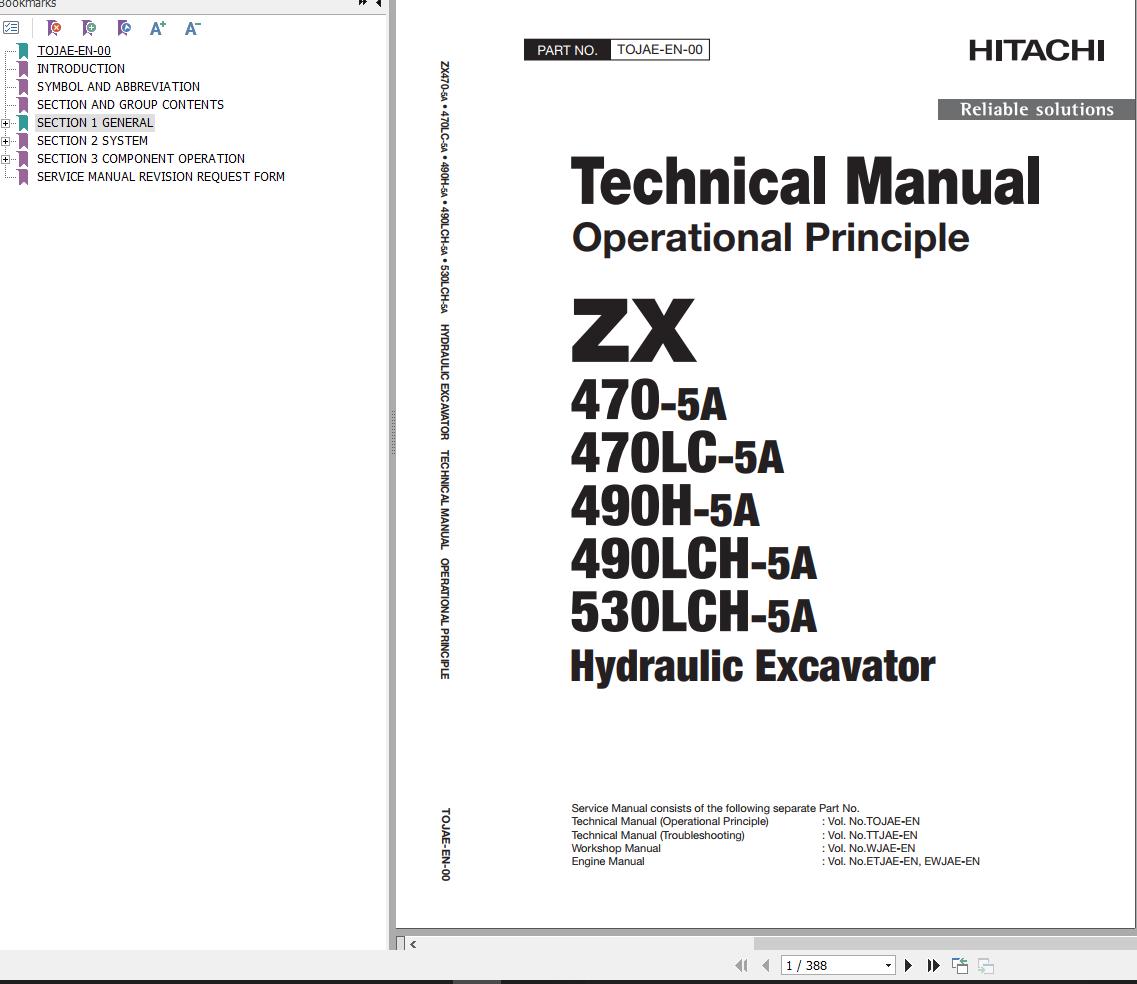Open SERVICE MANUAL REVISION REQUEST FORM bookmark
The width and height of the screenshot is (1137, 984).
161,177
